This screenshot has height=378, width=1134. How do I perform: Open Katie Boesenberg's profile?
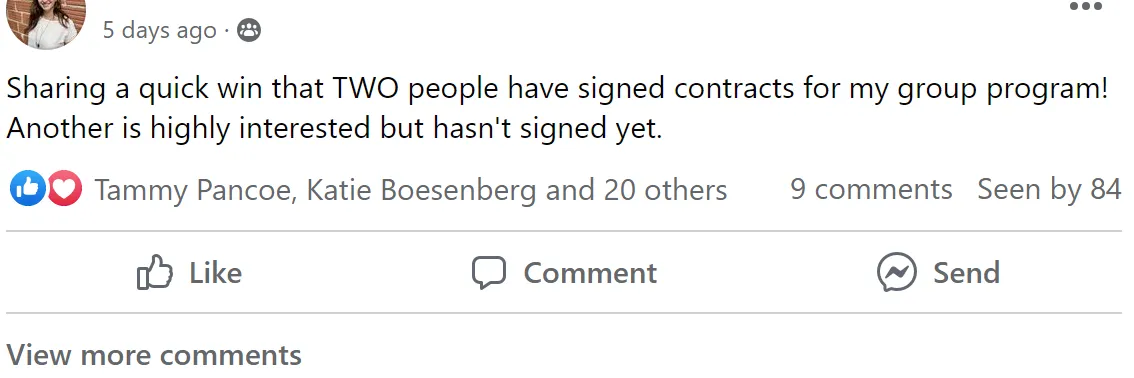click(x=422, y=190)
